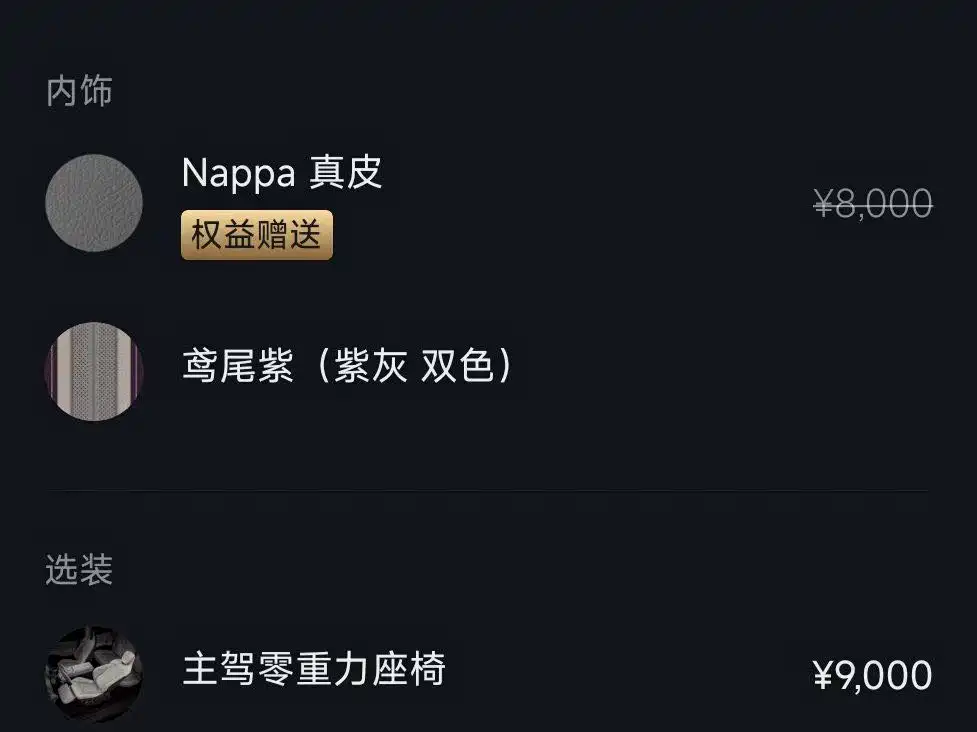Viewport: 977px width, 732px height.
Task: Click the divider line above 选装 section
Action: (489, 491)
